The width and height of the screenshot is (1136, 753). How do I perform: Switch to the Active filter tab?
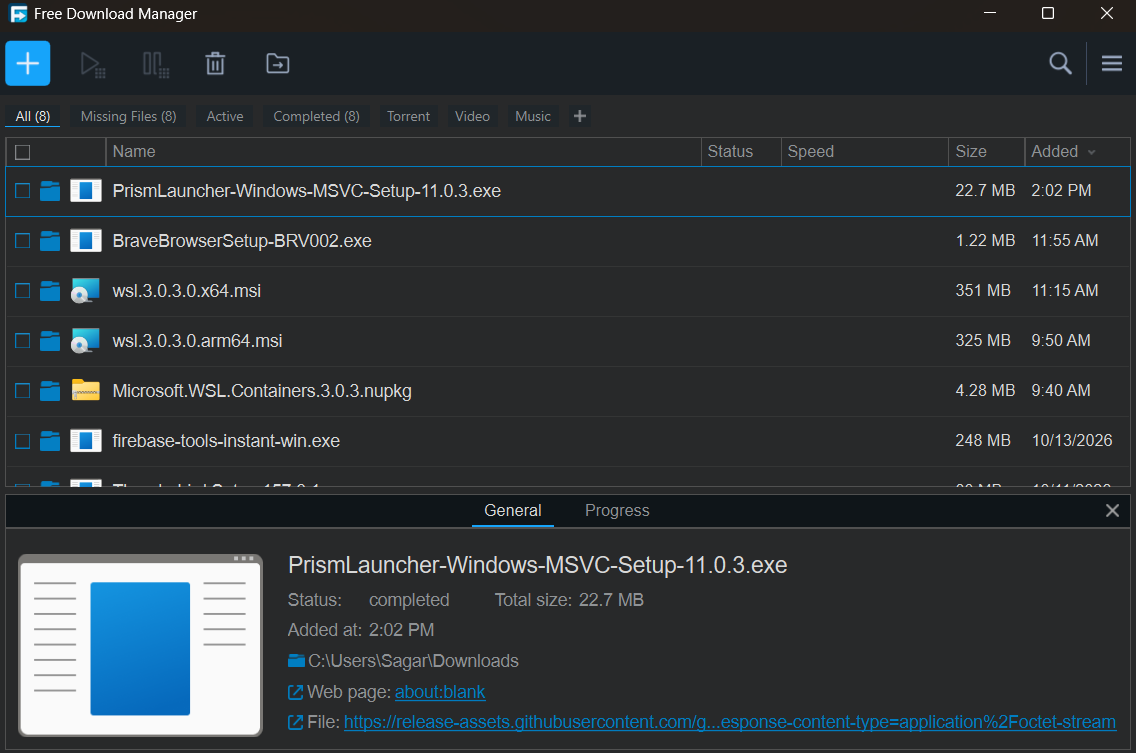click(x=225, y=116)
